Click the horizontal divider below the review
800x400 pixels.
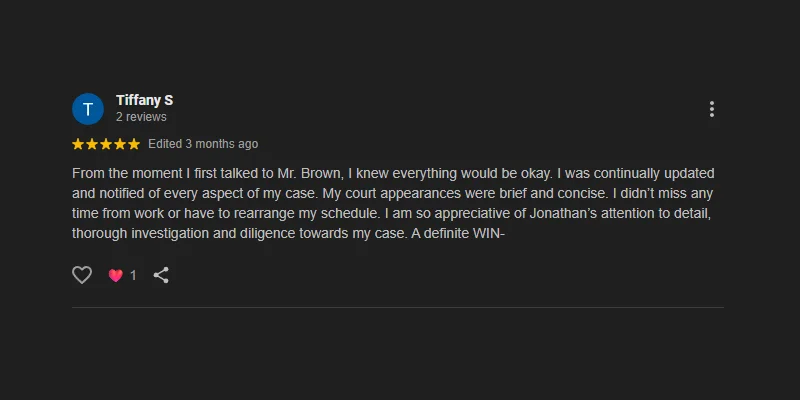pyautogui.click(x=398, y=307)
